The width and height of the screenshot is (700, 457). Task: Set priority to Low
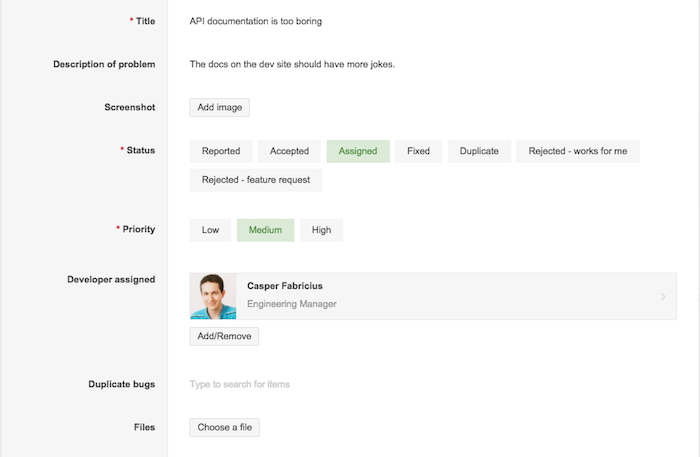coord(210,230)
